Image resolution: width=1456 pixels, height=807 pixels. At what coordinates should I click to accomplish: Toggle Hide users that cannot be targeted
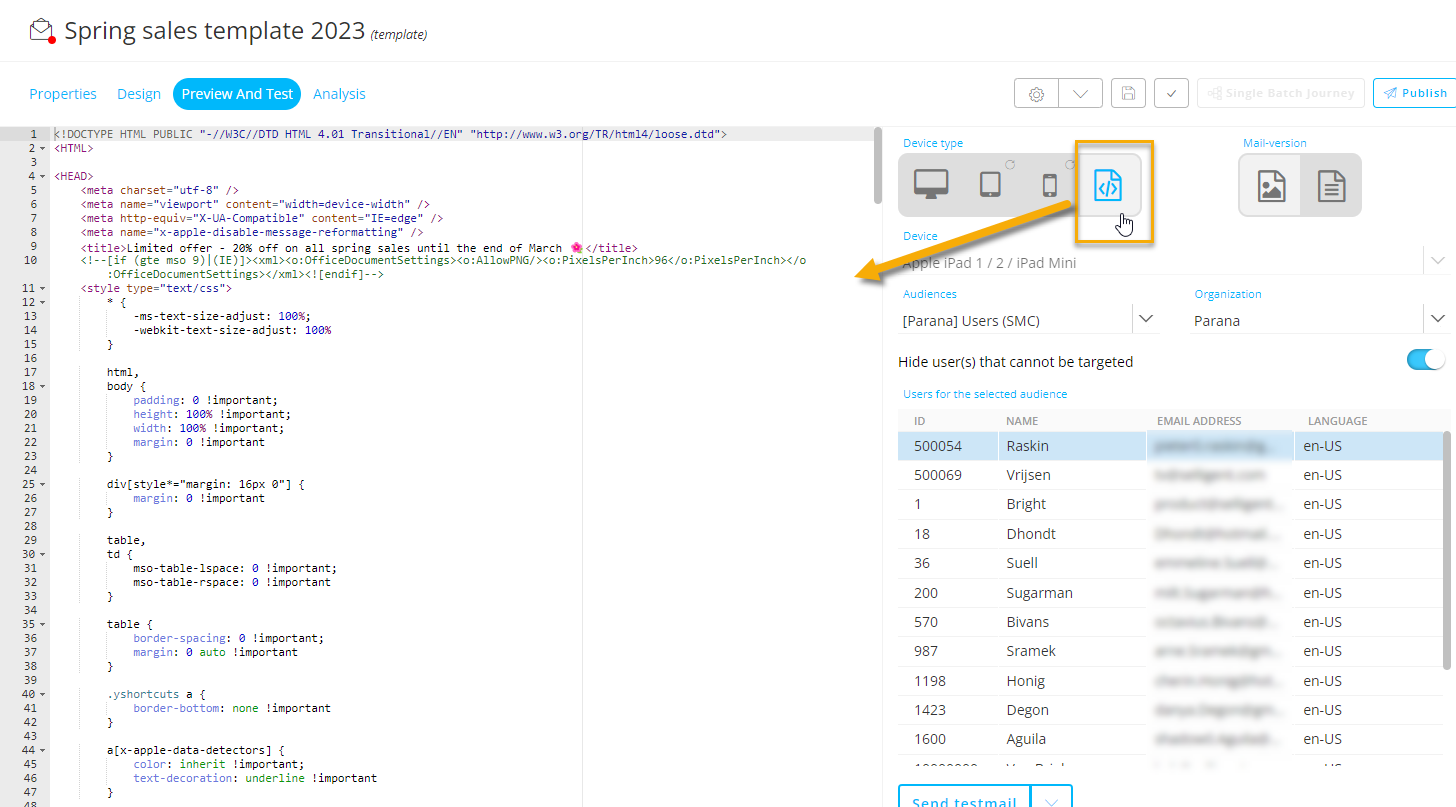pyautogui.click(x=1425, y=360)
